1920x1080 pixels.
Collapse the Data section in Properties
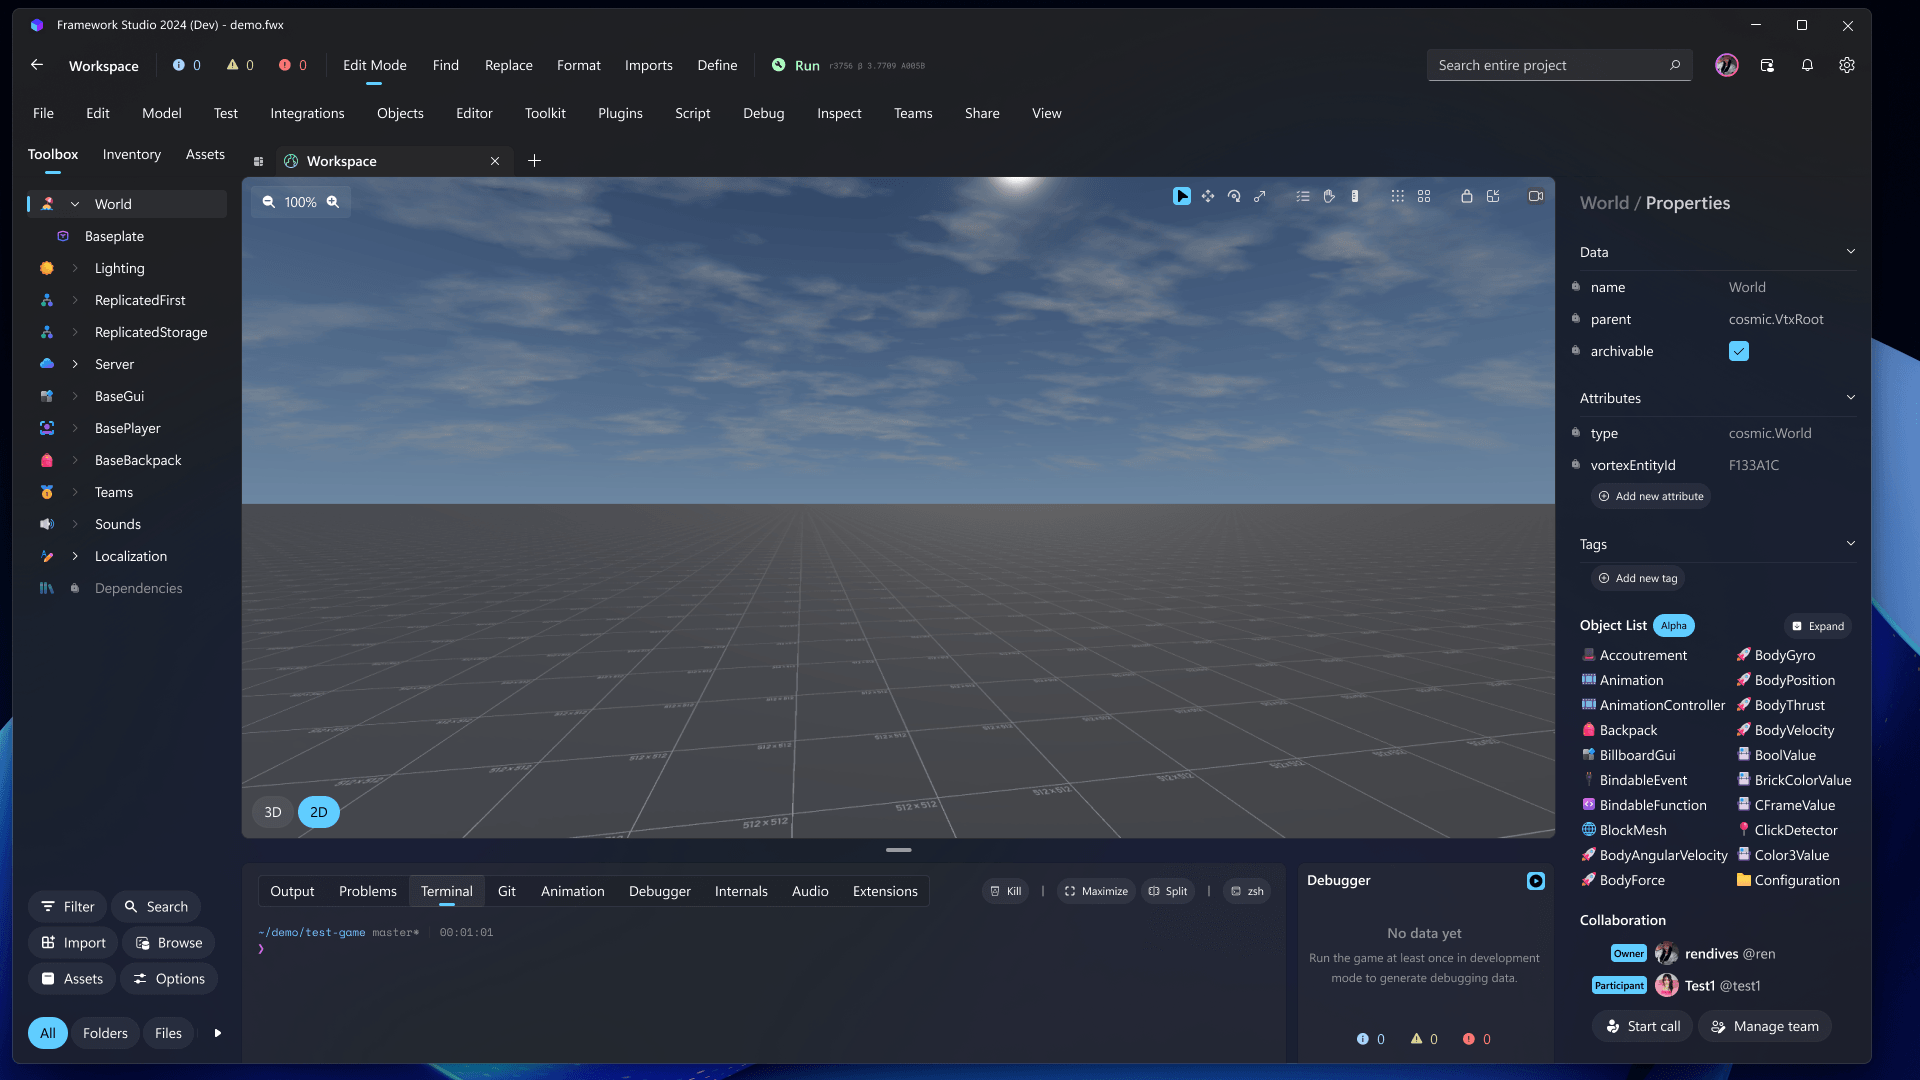1851,251
